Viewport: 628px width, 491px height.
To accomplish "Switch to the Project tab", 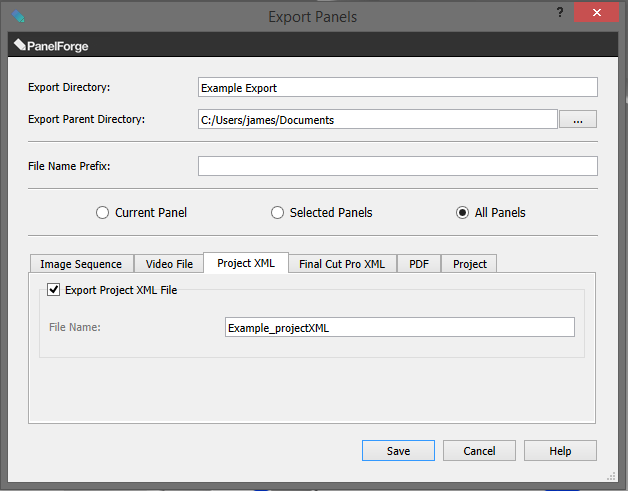I will pos(469,264).
